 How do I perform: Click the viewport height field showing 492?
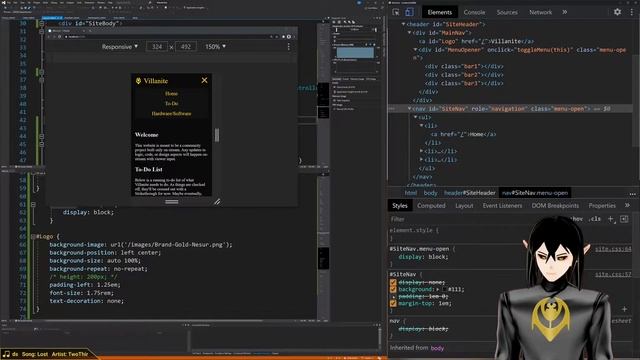point(186,47)
